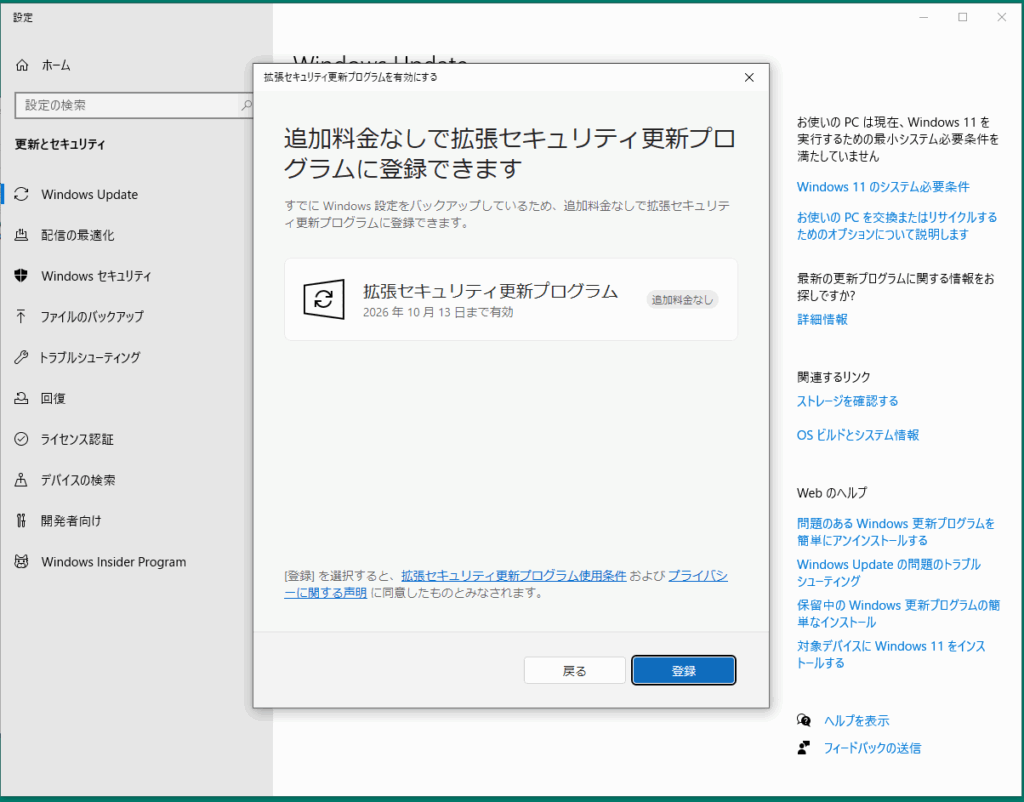The width and height of the screenshot is (1024, 802).
Task: Click the トラブルシューティング wrench icon
Action: tap(22, 358)
